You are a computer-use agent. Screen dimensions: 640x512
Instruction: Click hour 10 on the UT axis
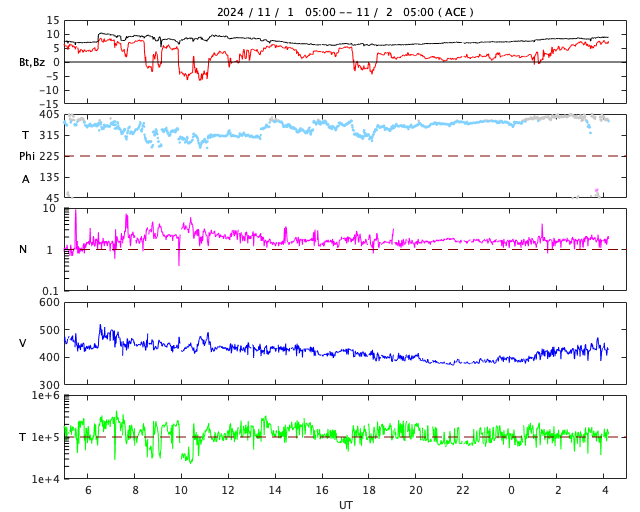click(181, 490)
